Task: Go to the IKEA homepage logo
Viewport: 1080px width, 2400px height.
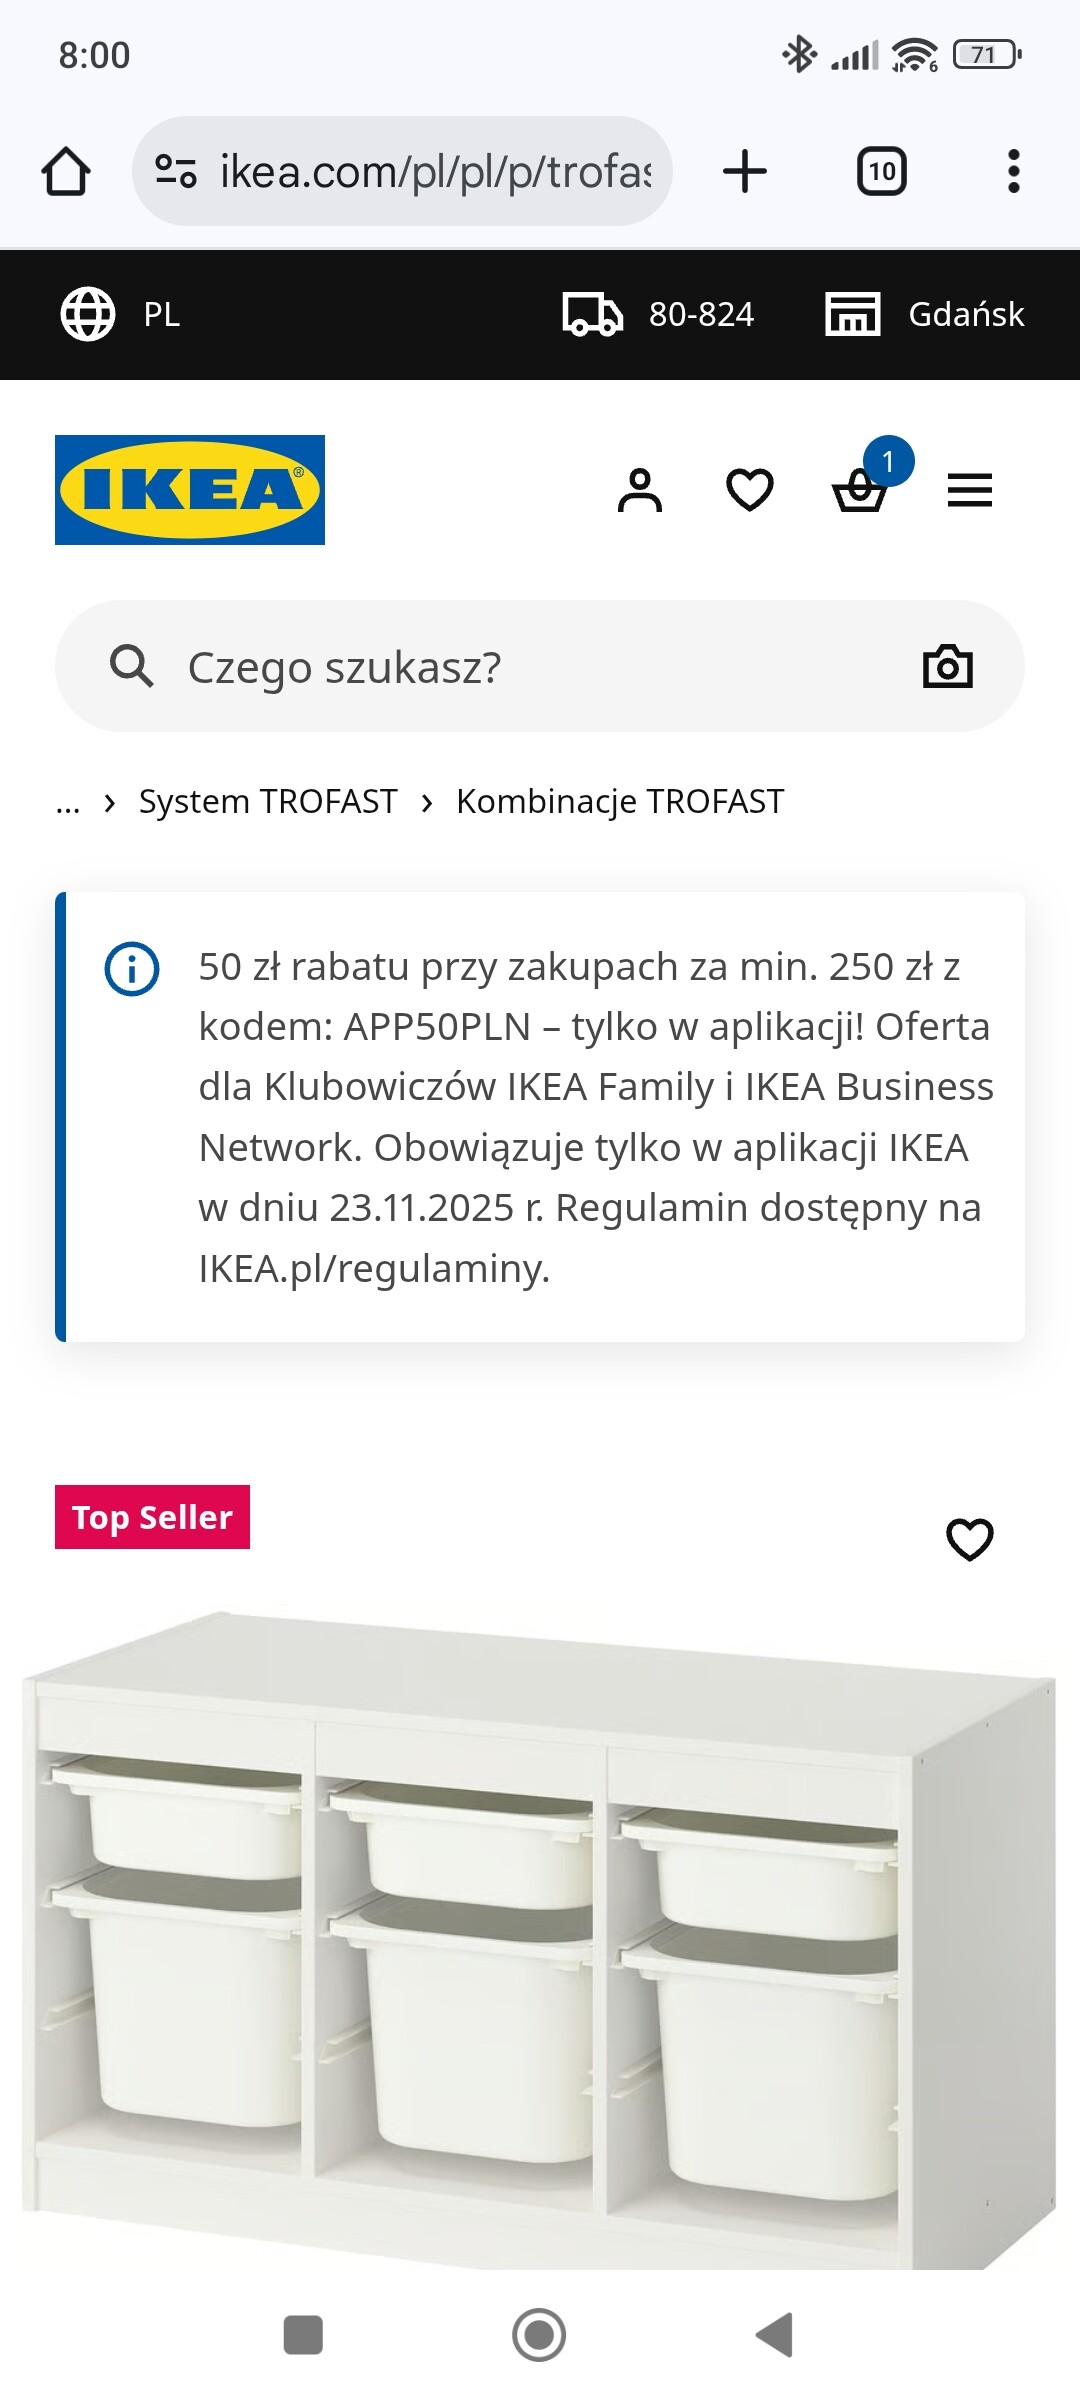Action: (190, 490)
